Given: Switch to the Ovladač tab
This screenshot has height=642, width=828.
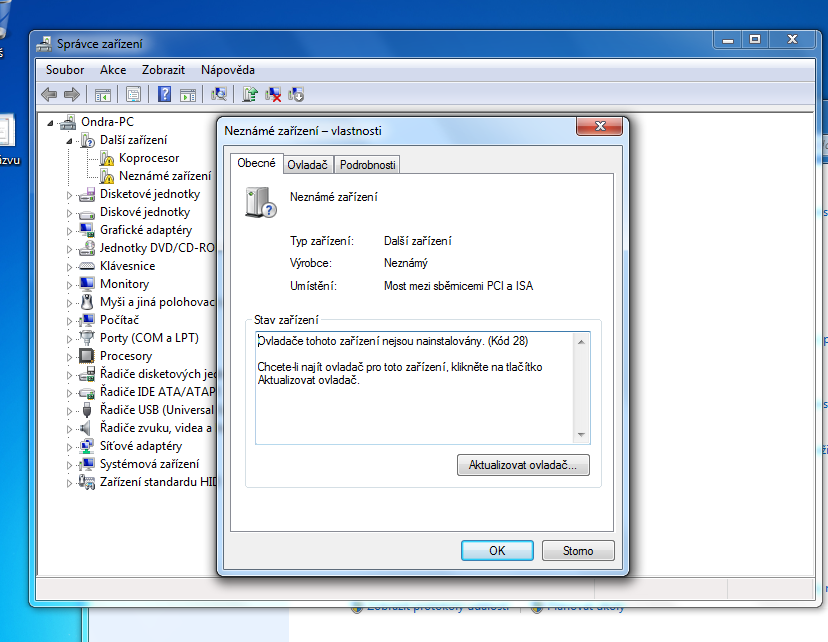Looking at the screenshot, I should coord(307,165).
